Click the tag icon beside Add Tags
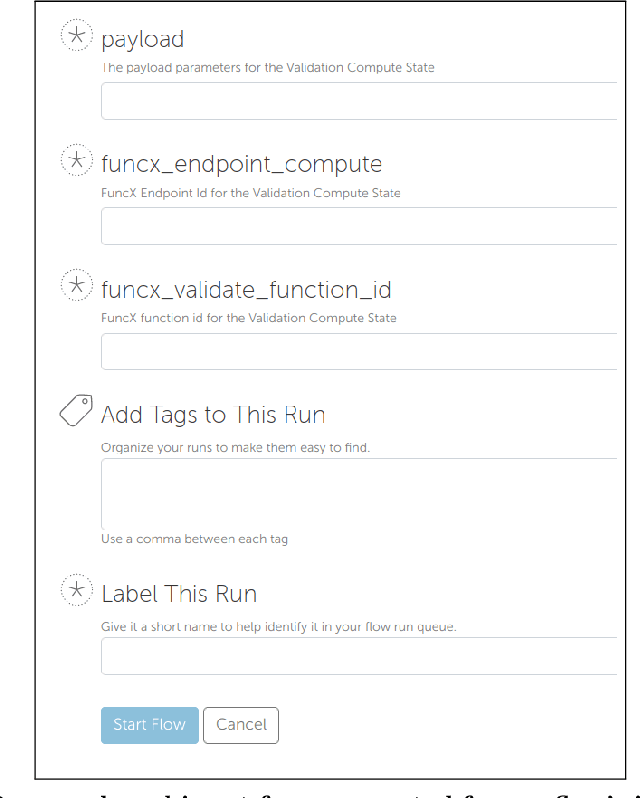 (x=76, y=411)
